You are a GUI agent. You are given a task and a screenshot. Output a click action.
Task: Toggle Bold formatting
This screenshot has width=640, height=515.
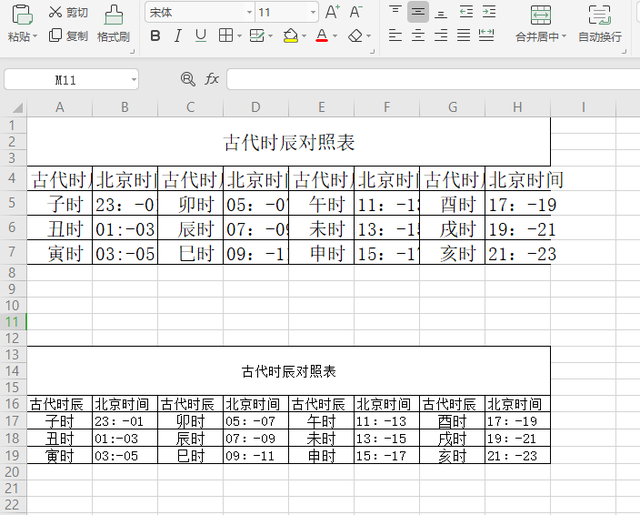[155, 36]
